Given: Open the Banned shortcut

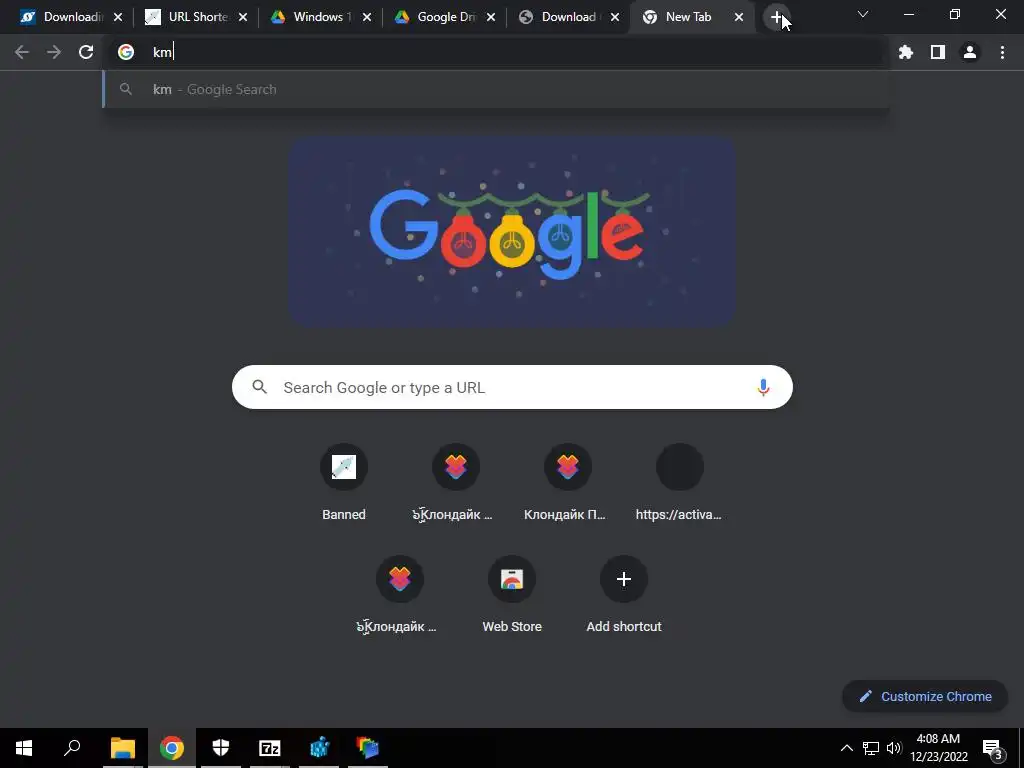Looking at the screenshot, I should (x=344, y=482).
